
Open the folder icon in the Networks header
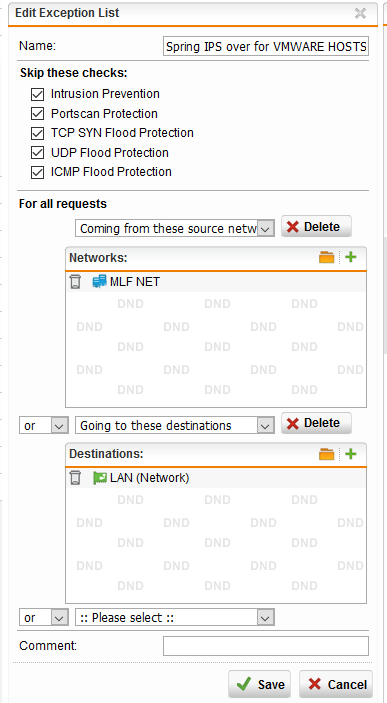(326, 257)
